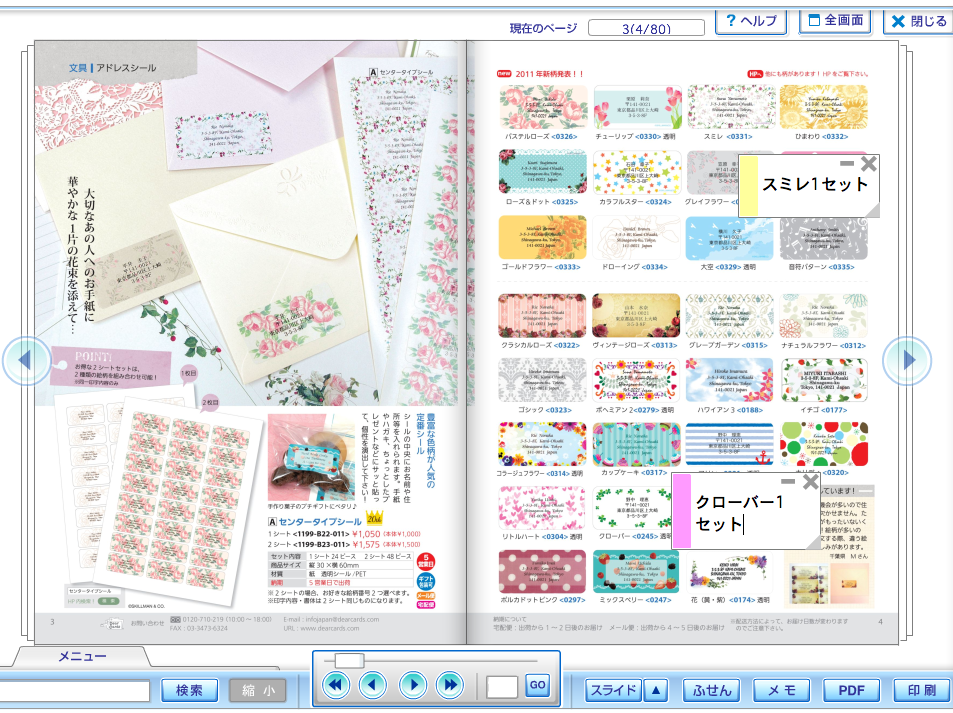The height and width of the screenshot is (713, 953).
Task: Click the GO button
Action: click(x=537, y=685)
